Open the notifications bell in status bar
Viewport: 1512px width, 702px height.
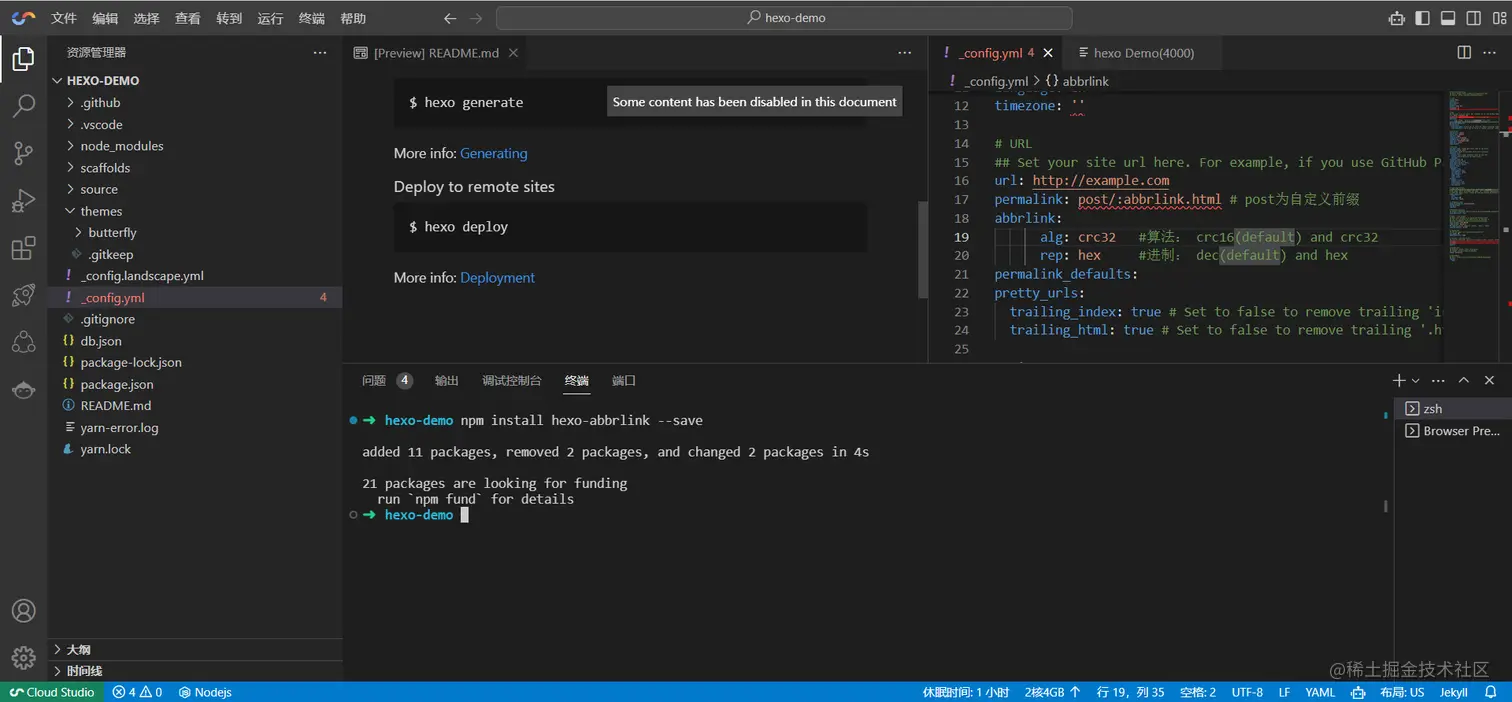(1493, 692)
